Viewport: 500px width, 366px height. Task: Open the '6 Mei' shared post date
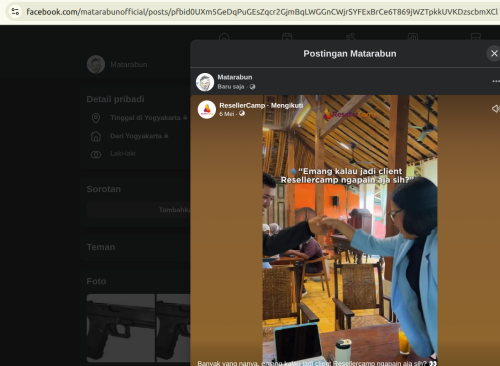click(226, 114)
